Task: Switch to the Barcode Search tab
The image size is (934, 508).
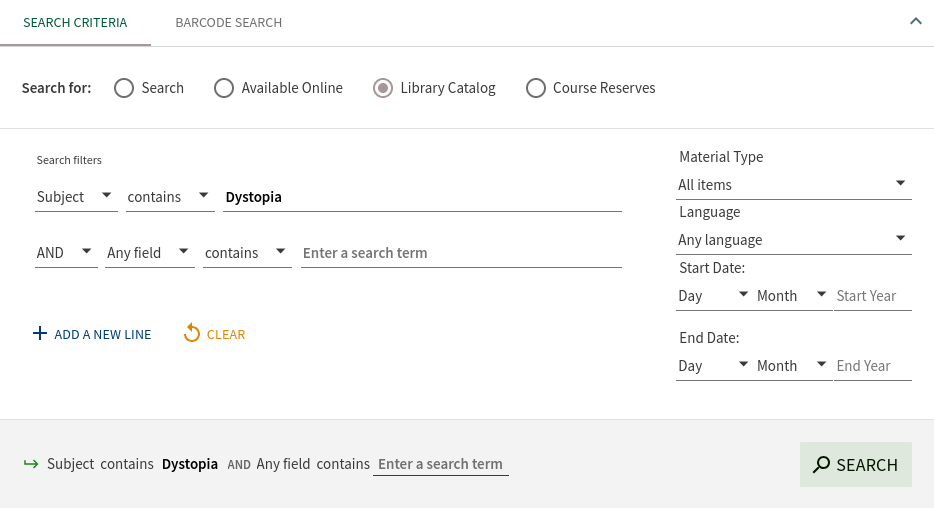Action: [228, 22]
